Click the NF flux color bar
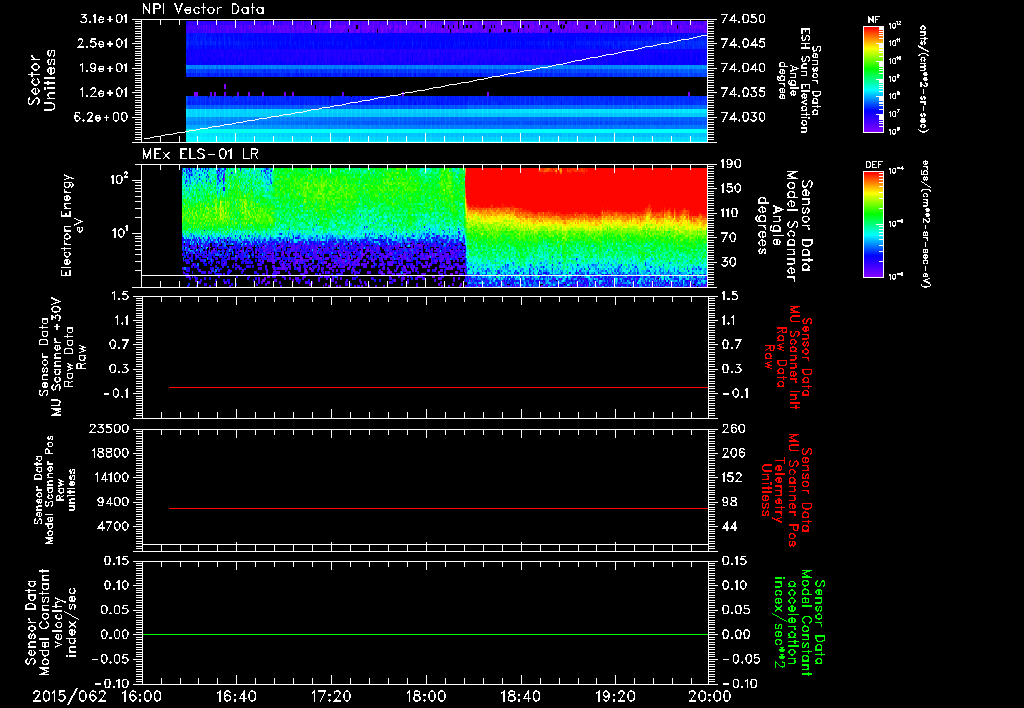Image resolution: width=1024 pixels, height=708 pixels. (x=873, y=79)
